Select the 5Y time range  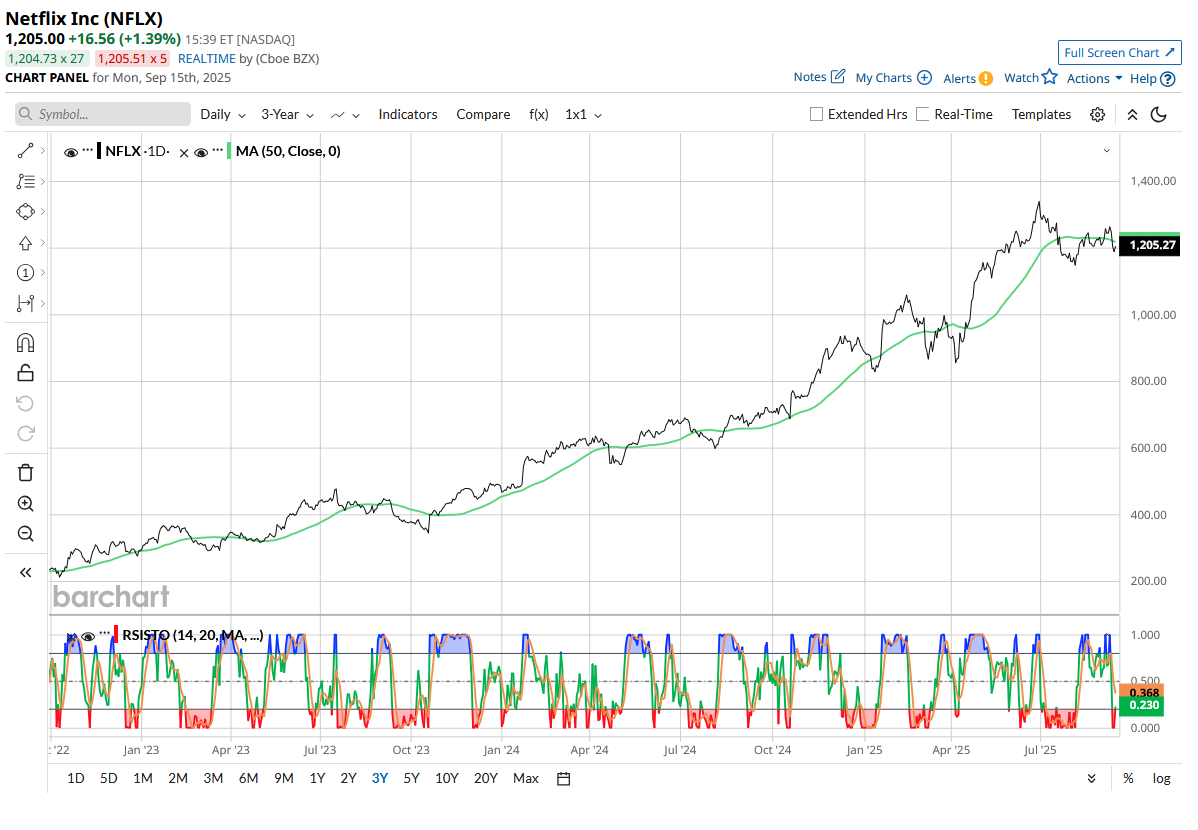411,779
